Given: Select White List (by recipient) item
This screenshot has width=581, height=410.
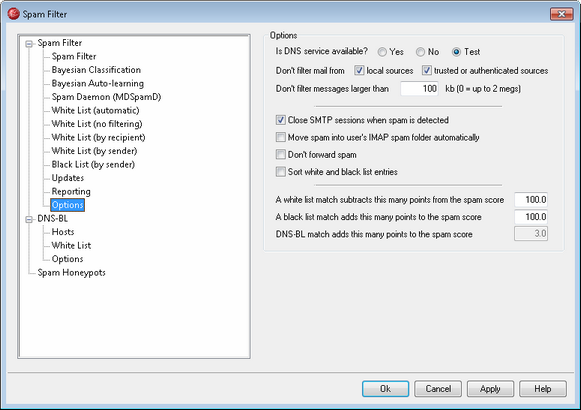Looking at the screenshot, I should (x=98, y=137).
